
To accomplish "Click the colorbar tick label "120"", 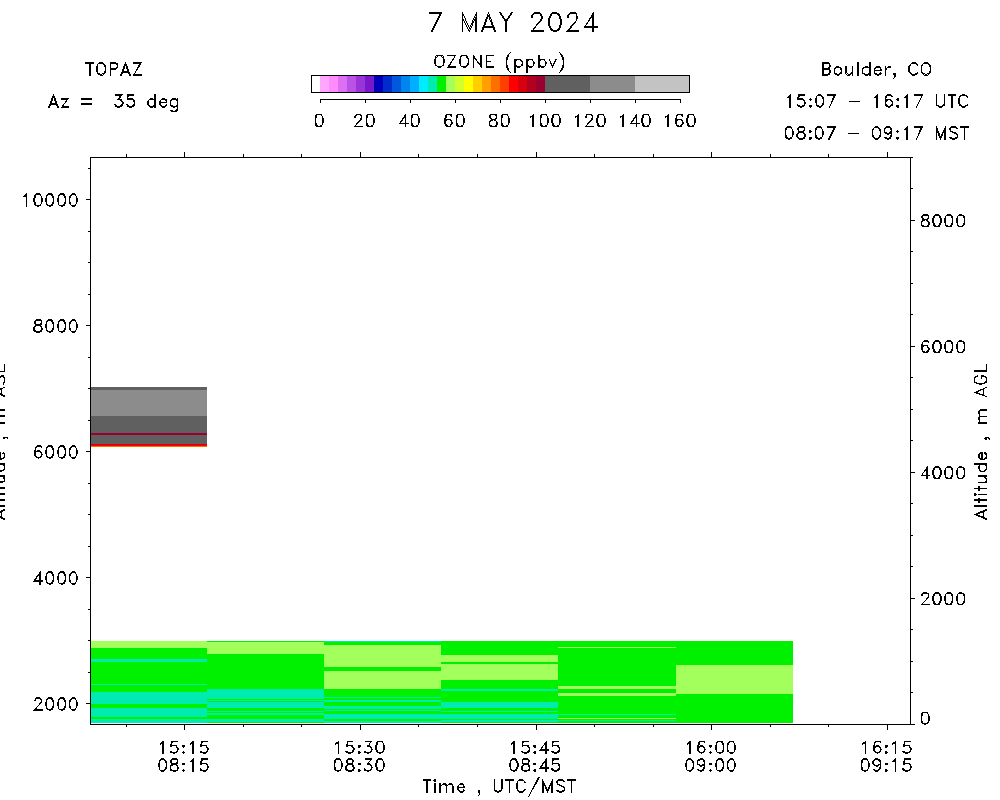I will tap(589, 121).
